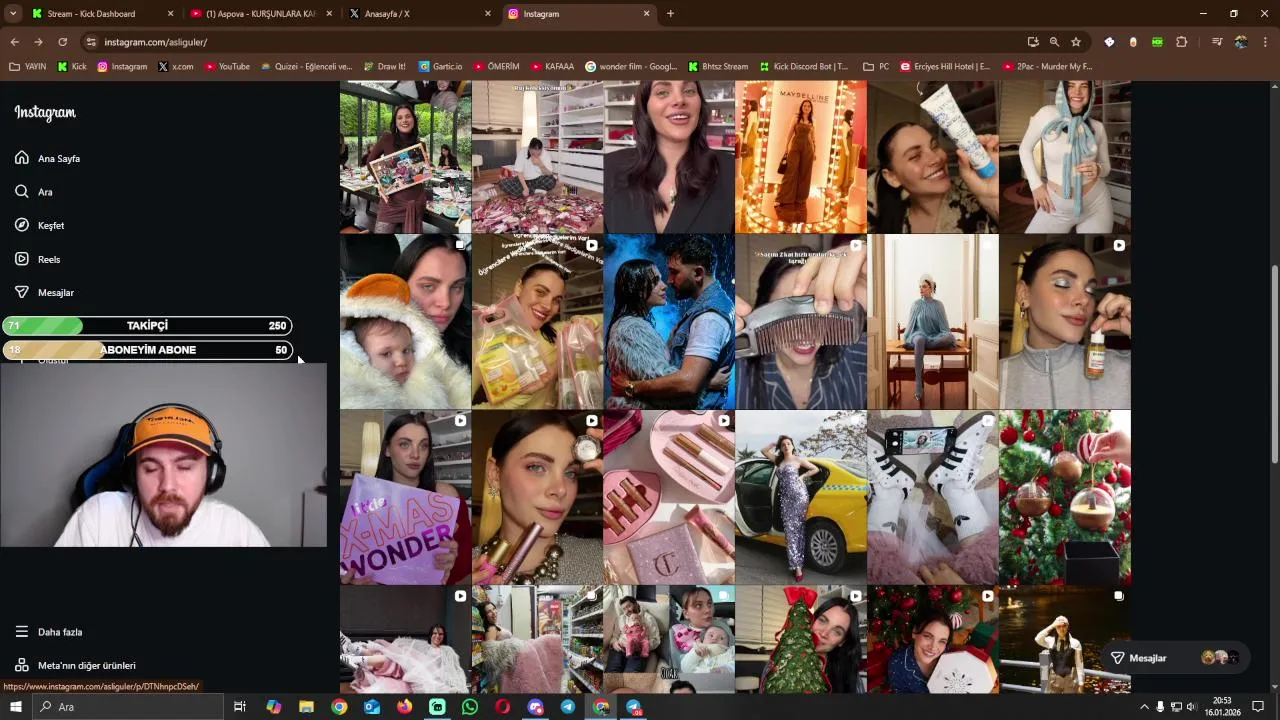The image size is (1280, 720).
Task: Click the Instagram logo wordmark
Action: click(45, 113)
